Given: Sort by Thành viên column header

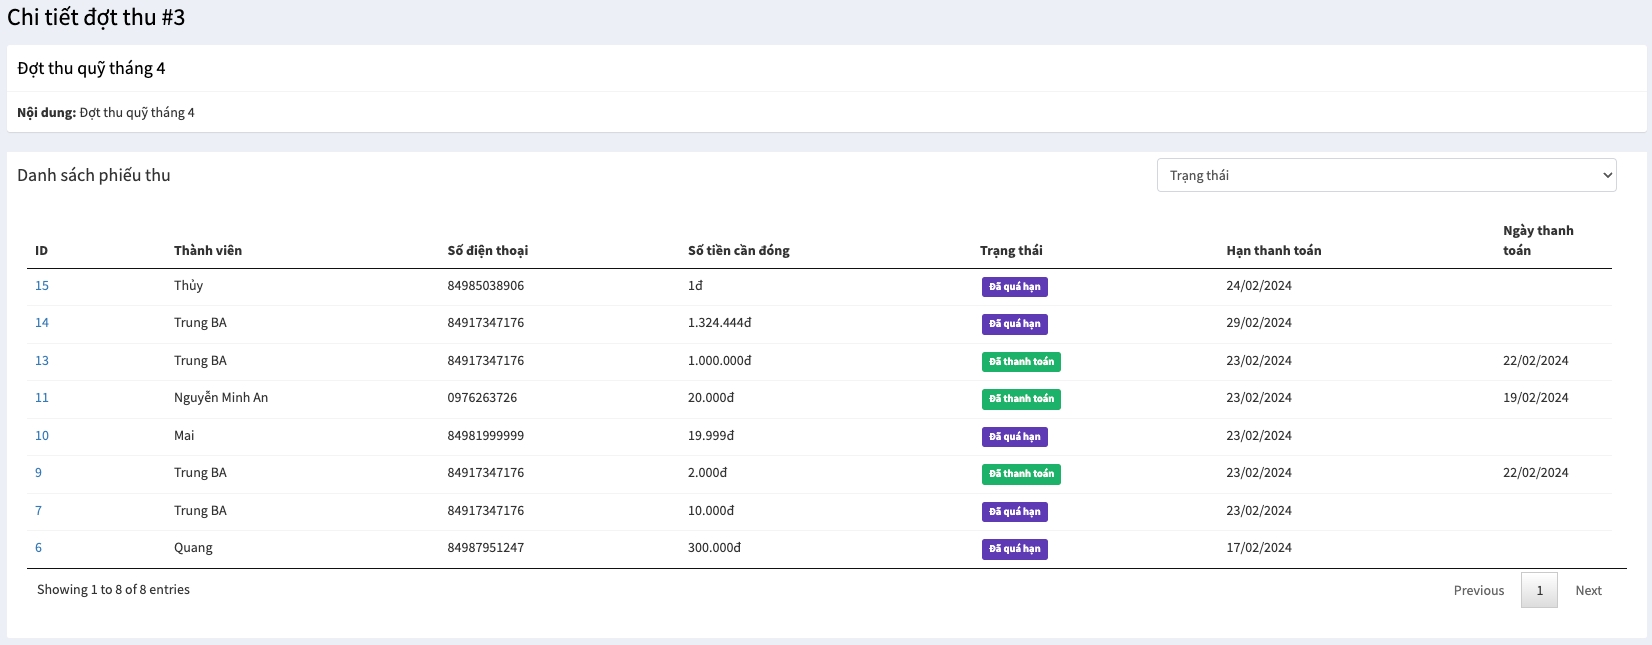Looking at the screenshot, I should point(208,251).
